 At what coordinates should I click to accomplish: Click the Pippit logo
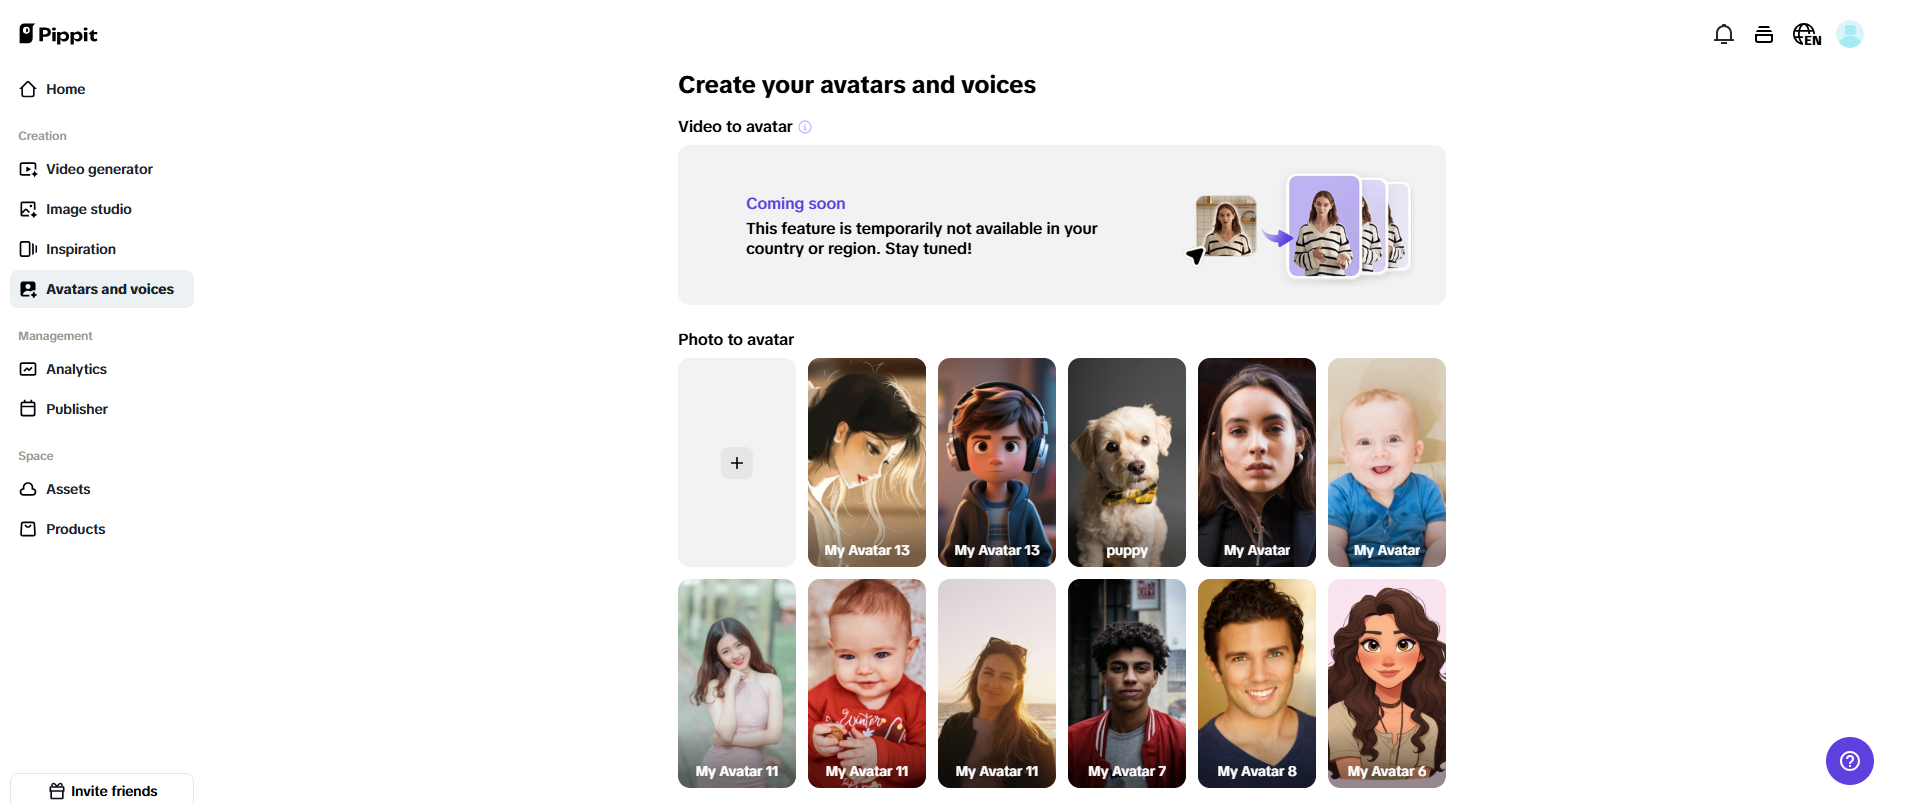coord(58,34)
